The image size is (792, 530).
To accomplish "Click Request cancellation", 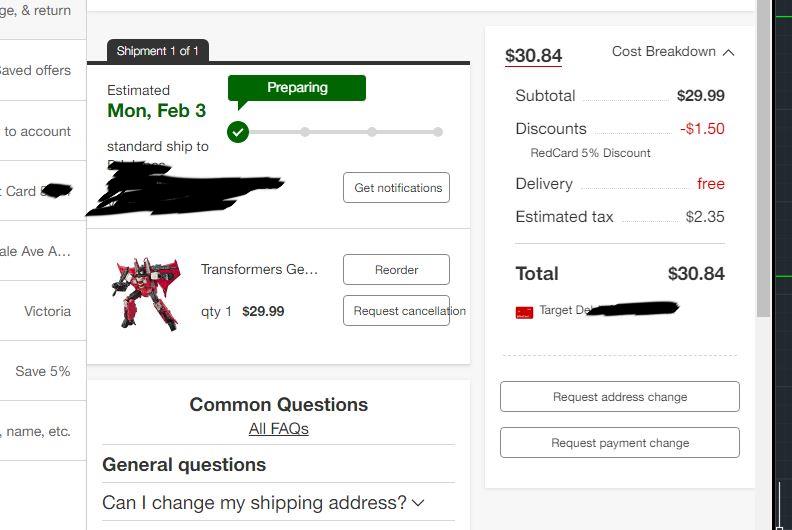I will coord(397,311).
